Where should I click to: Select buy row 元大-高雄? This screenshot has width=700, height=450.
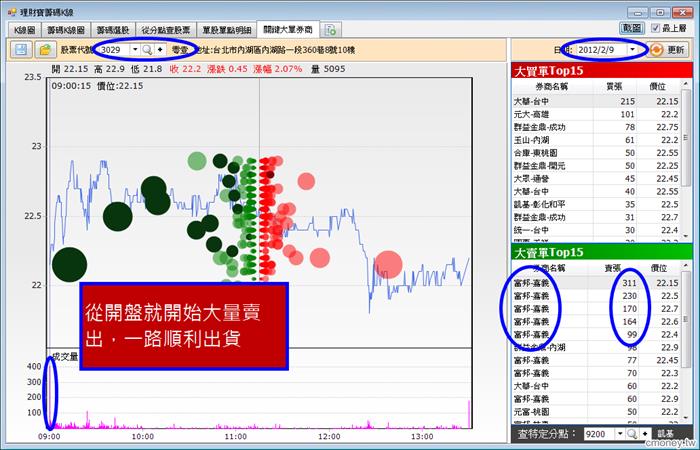click(x=596, y=114)
